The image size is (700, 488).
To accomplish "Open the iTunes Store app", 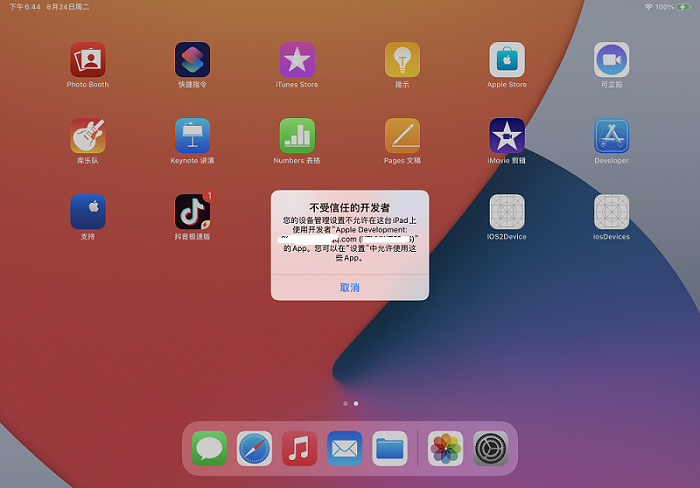I will 297,60.
